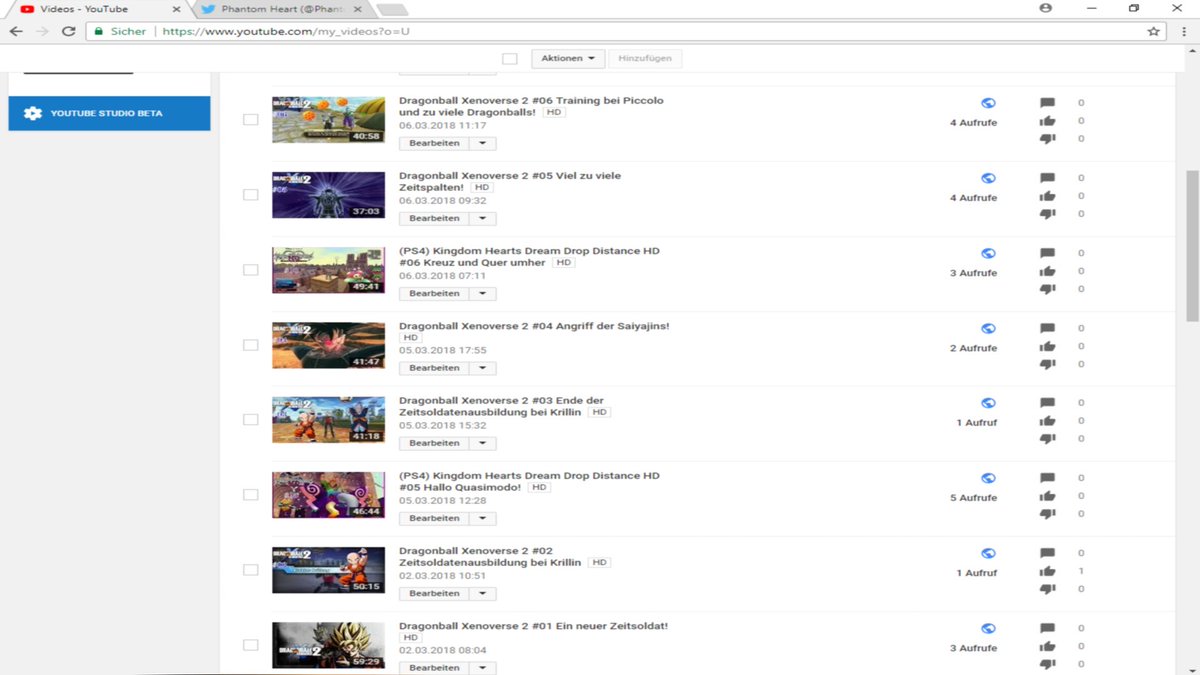This screenshot has height=675, width=1200.
Task: Expand Bearbeiten arrow for Xenoverse 2 #04
Action: [483, 368]
